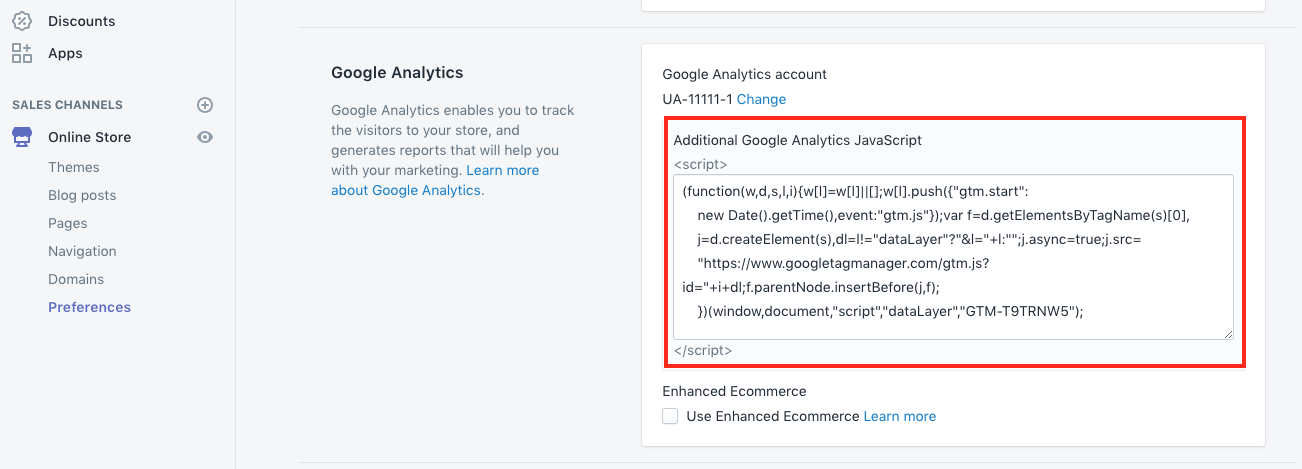Open the Navigation menu item
The image size is (1302, 469).
[82, 251]
